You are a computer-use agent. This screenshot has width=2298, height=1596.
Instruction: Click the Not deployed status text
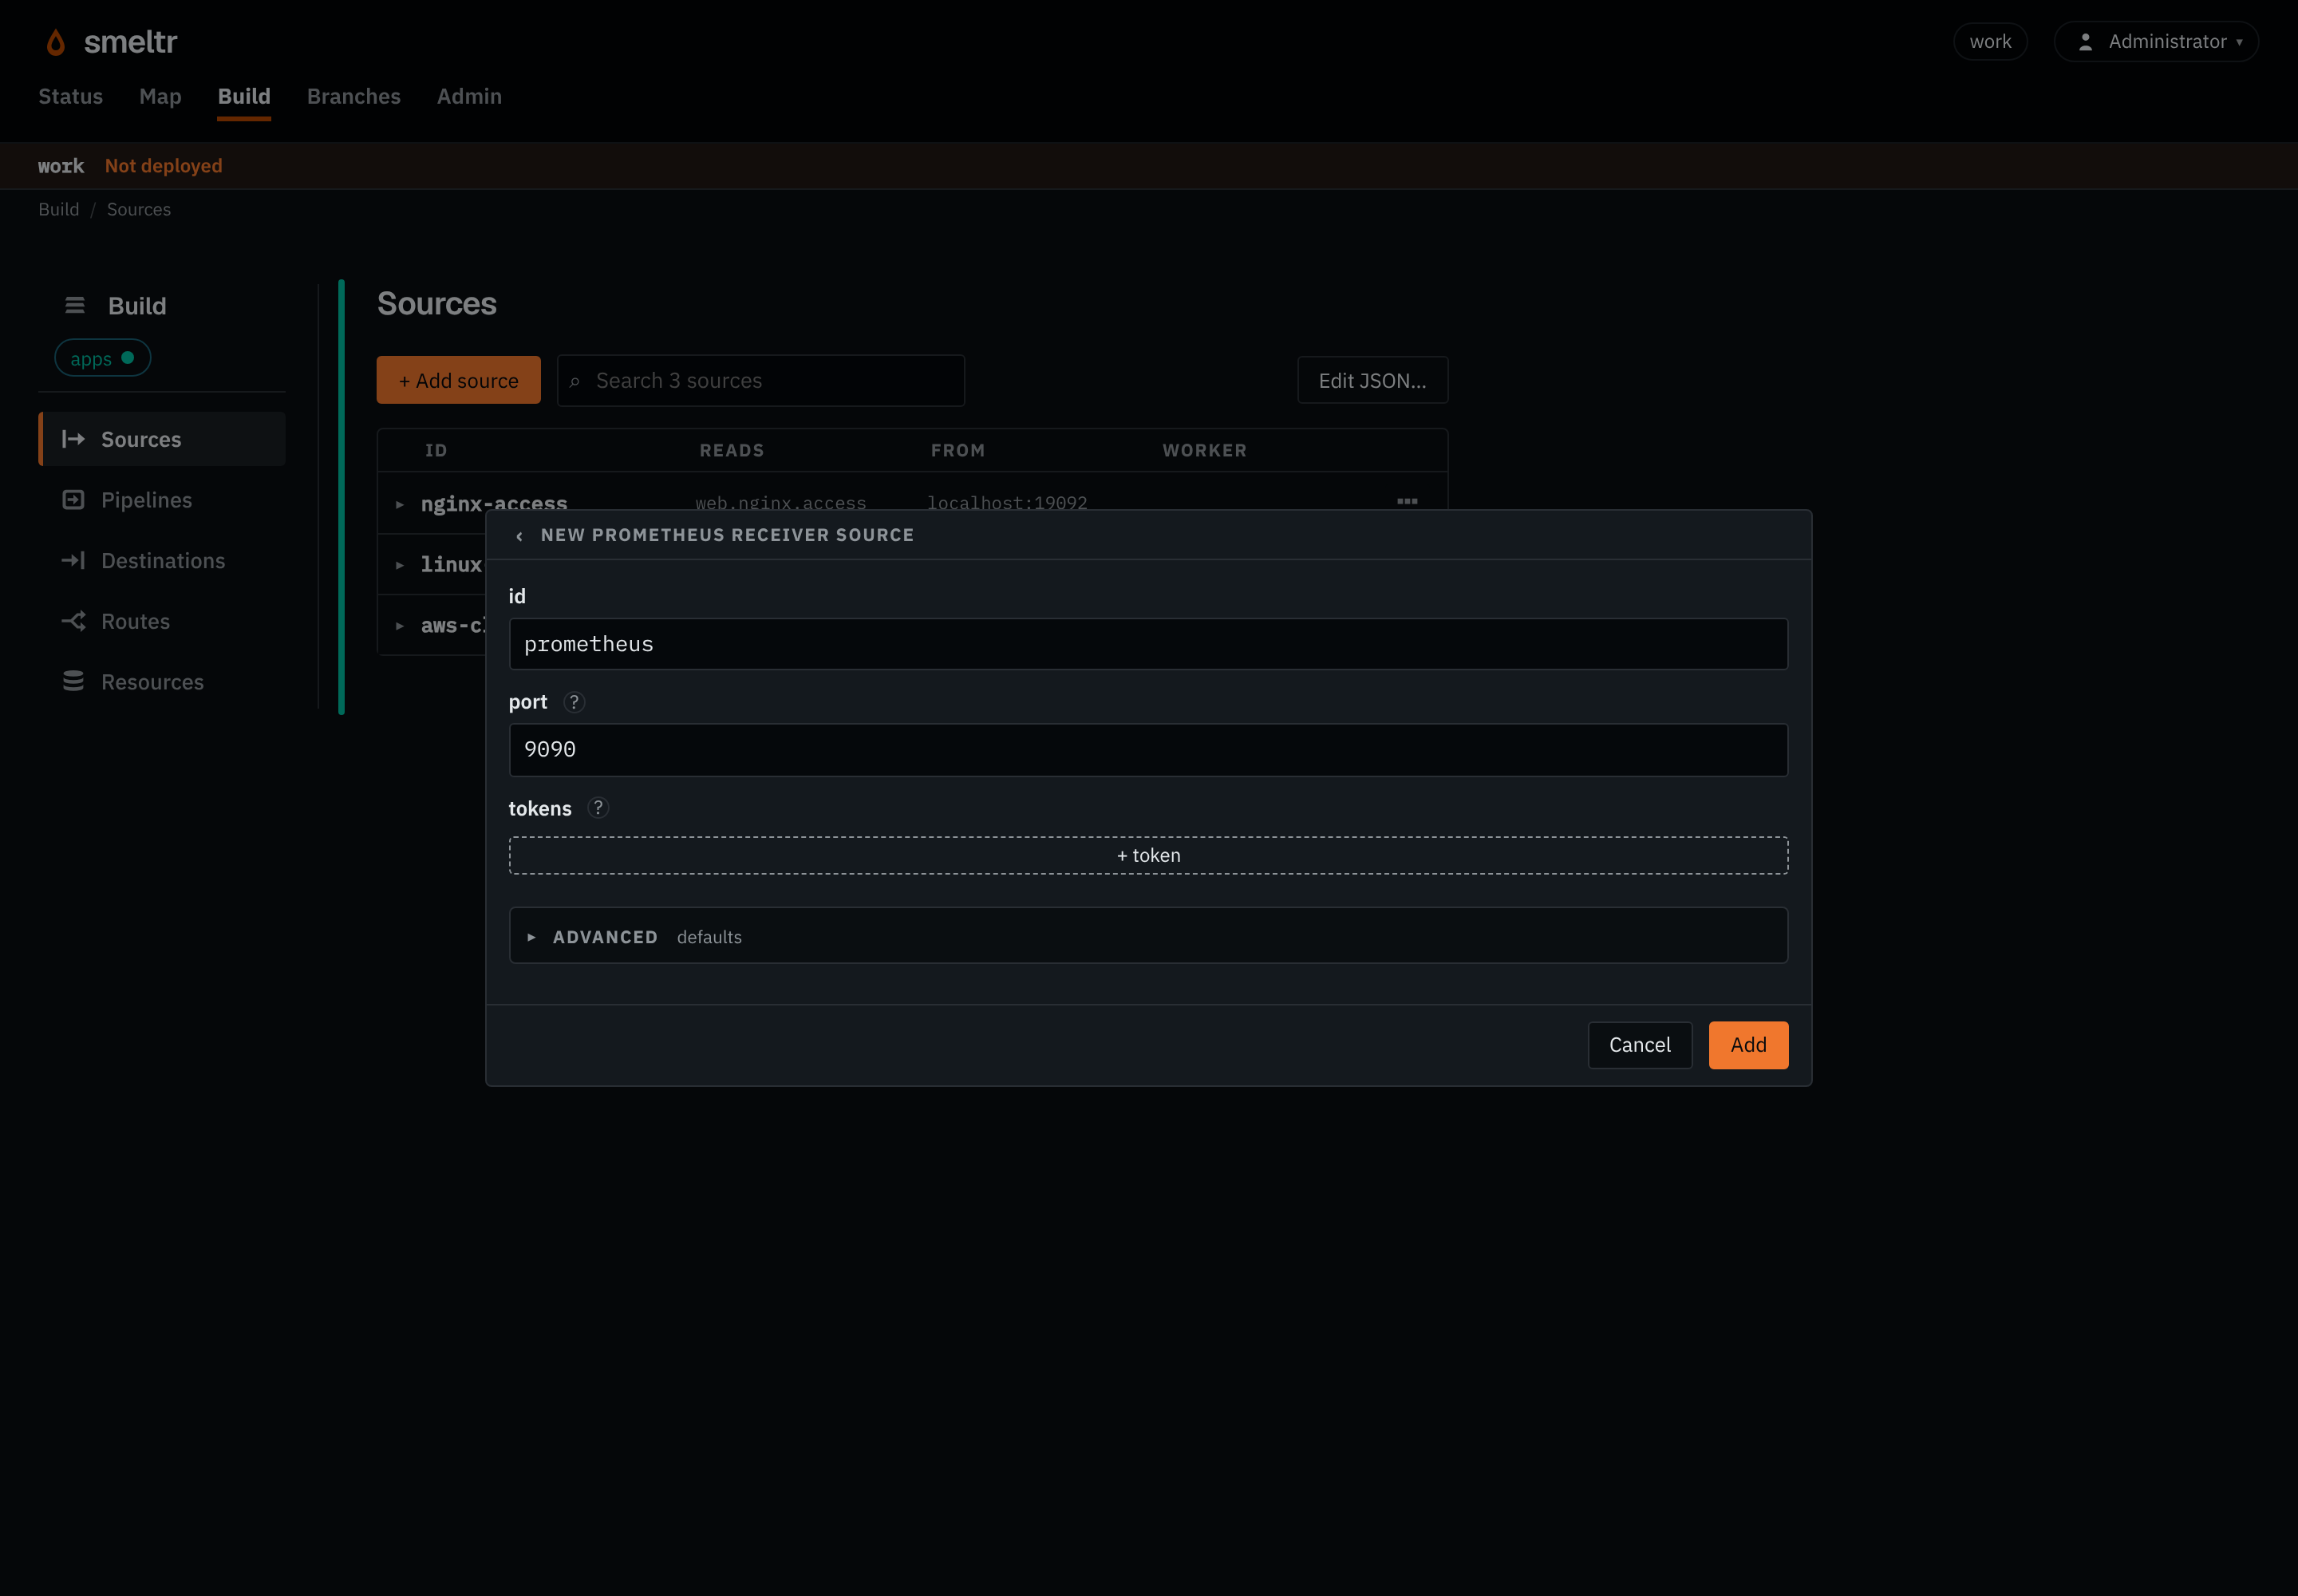coord(164,166)
